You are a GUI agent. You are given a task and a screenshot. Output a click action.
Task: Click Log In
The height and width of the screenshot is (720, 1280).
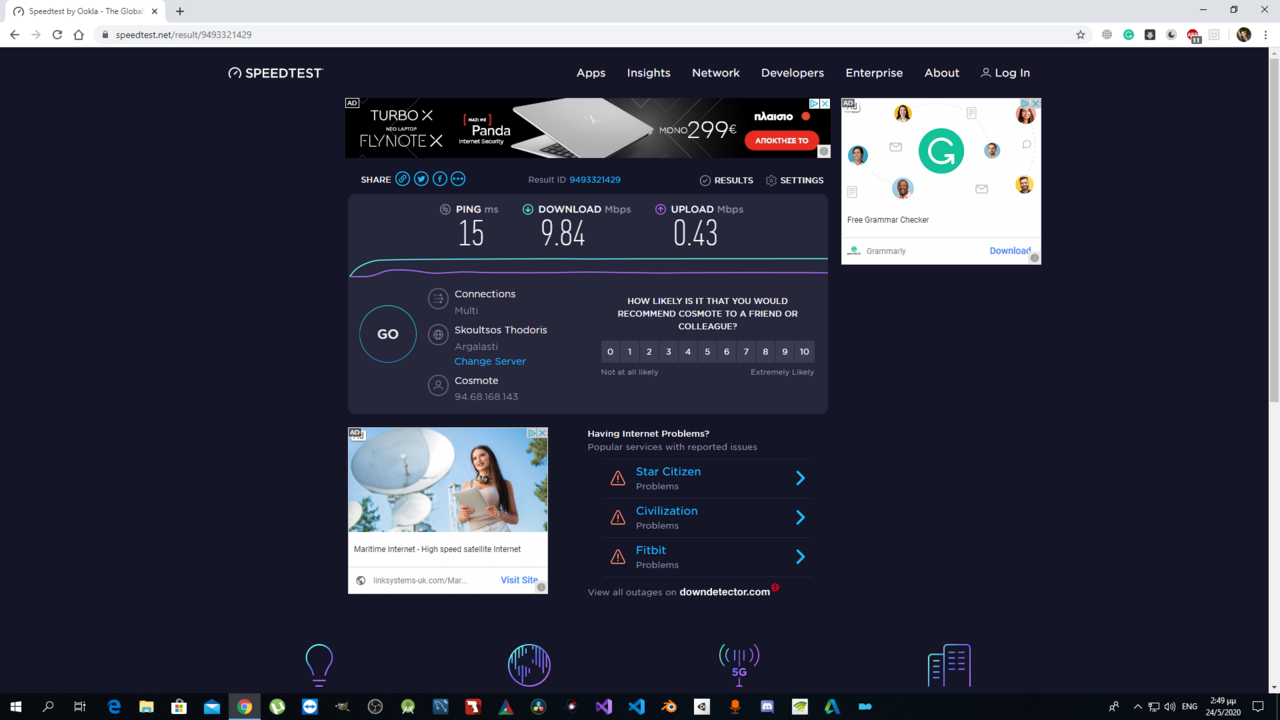pos(1005,73)
